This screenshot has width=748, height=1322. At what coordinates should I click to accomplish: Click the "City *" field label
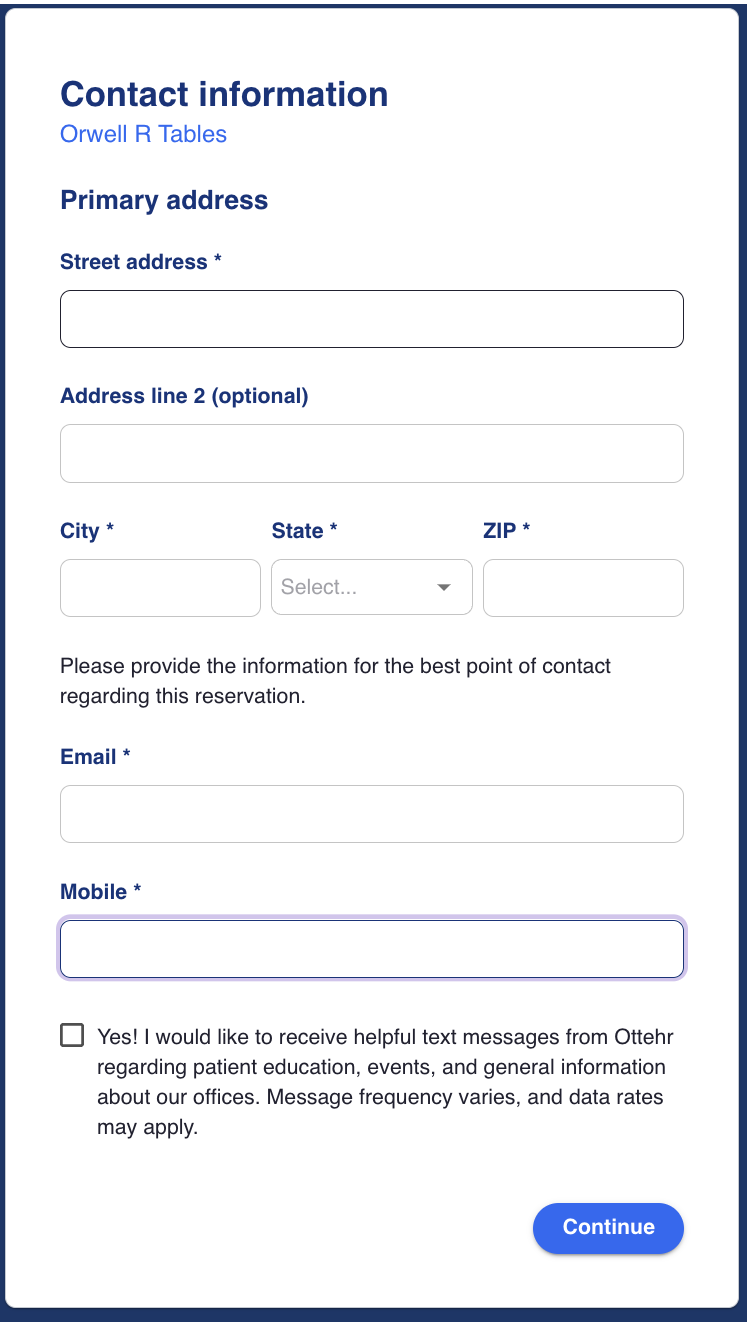coord(87,531)
